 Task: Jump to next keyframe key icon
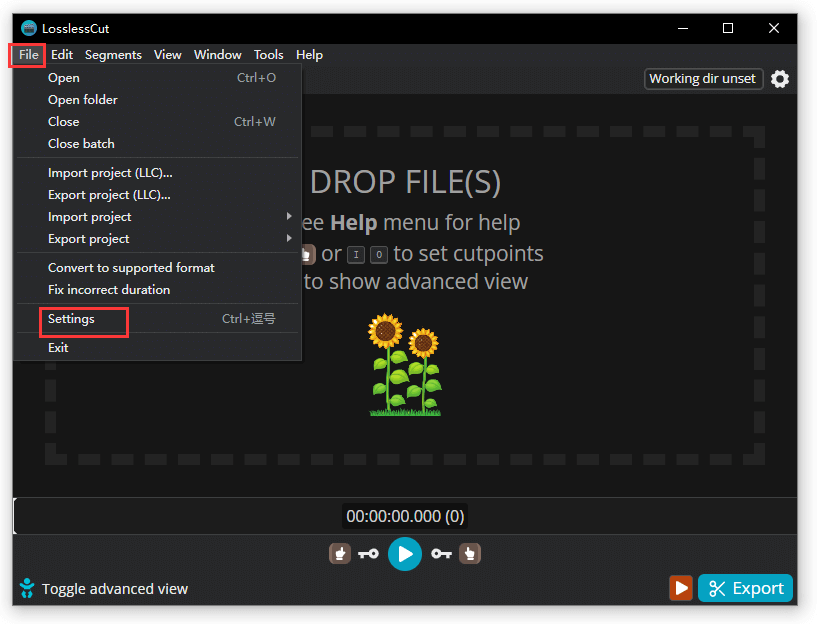441,553
